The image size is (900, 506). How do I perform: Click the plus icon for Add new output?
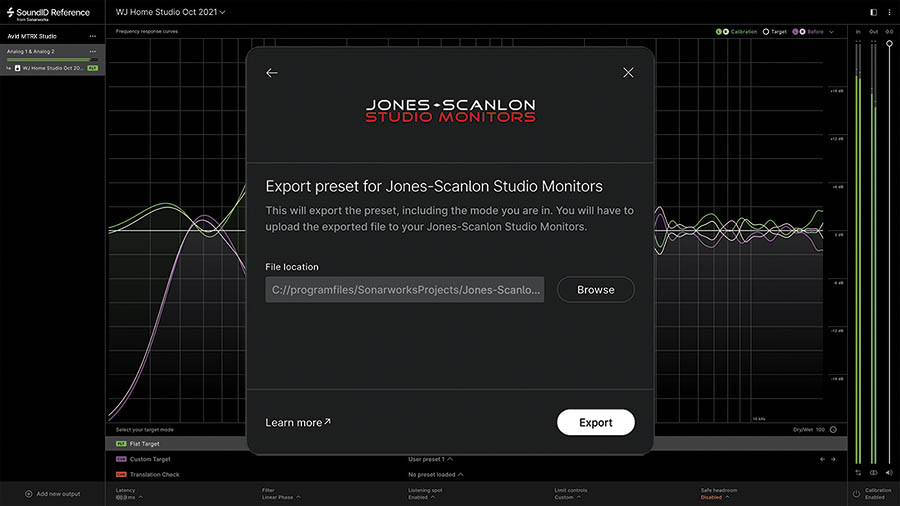tap(28, 493)
